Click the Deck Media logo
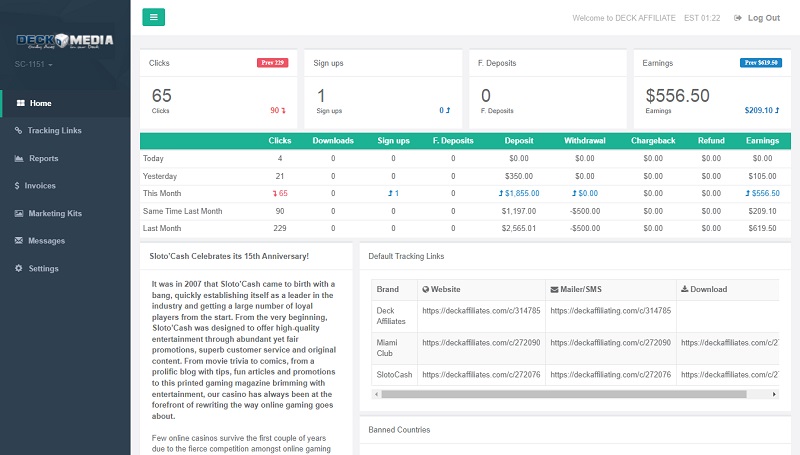Screen dimensions: 800x455 pos(65,40)
